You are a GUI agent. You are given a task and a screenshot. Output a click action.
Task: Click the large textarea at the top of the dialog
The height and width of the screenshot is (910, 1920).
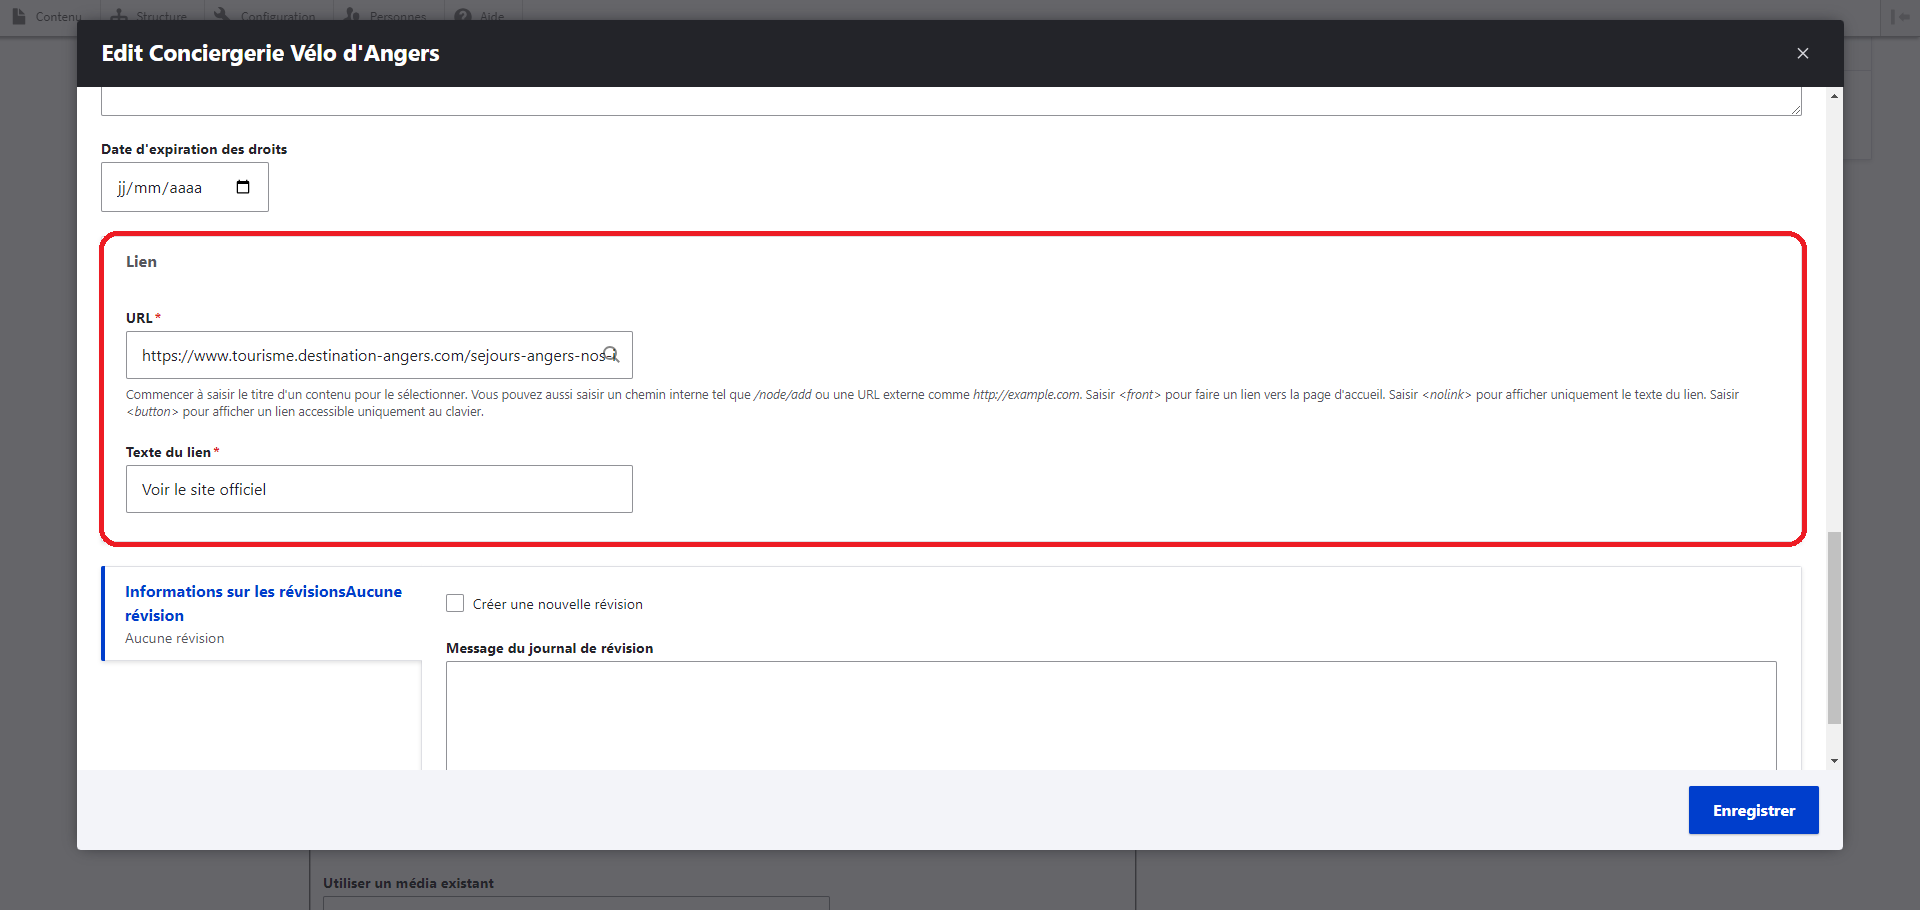coord(950,98)
